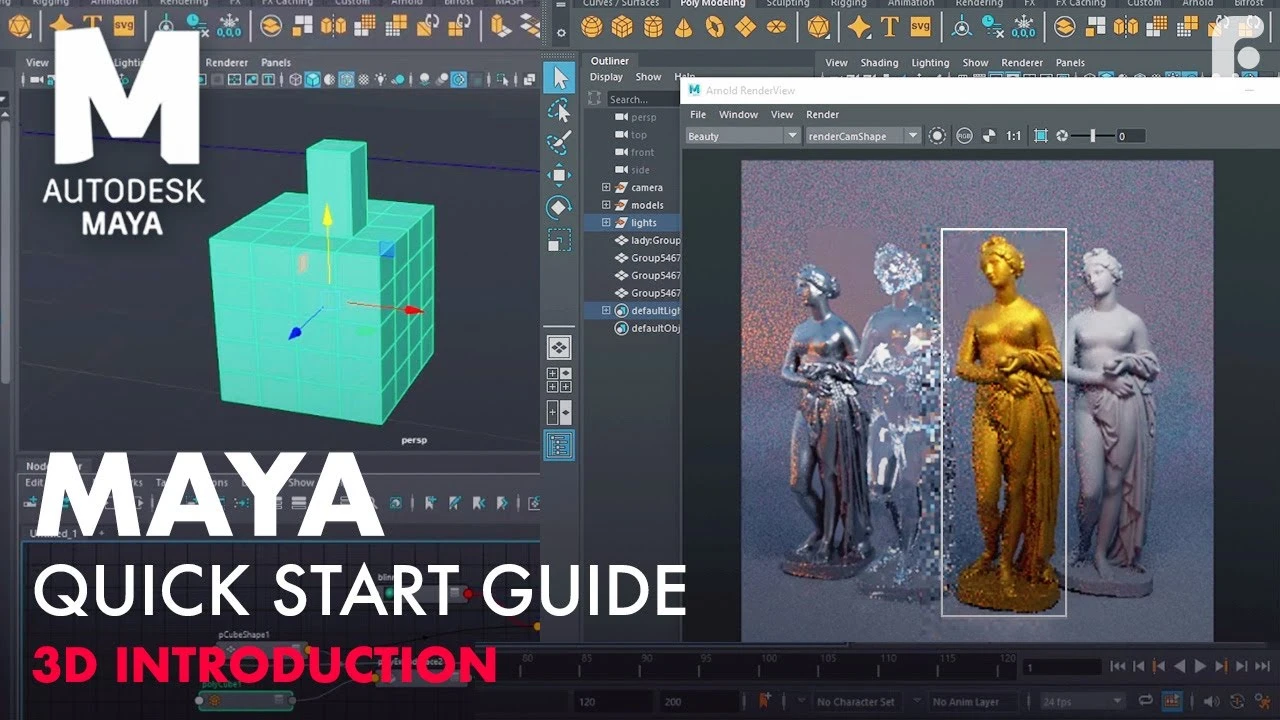Toggle auto keyframe bookmark icon

point(766,701)
